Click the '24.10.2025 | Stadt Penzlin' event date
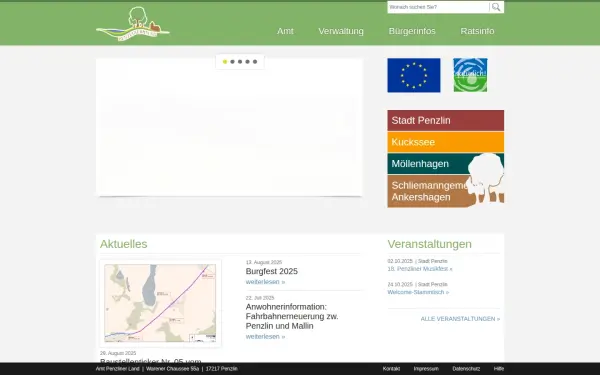The height and width of the screenshot is (375, 600). point(417,285)
